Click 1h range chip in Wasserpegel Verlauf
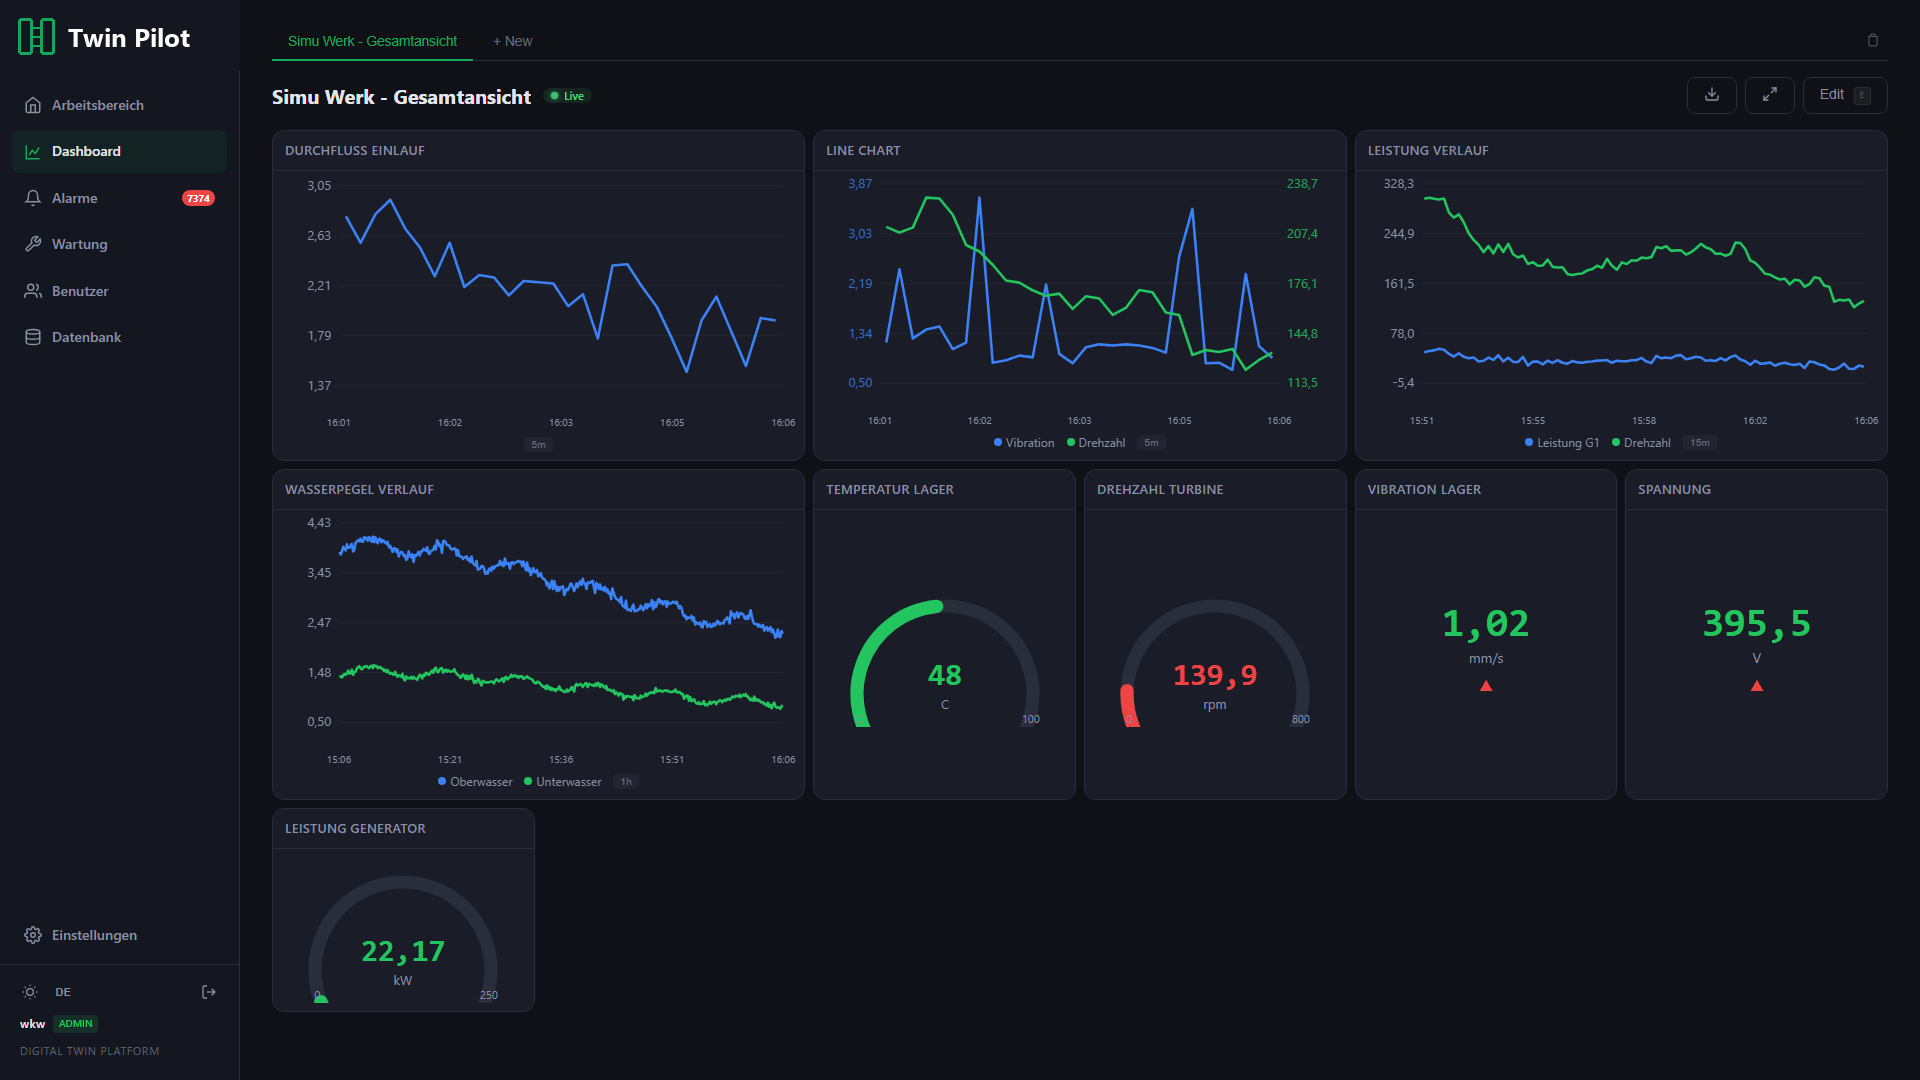 [x=626, y=782]
